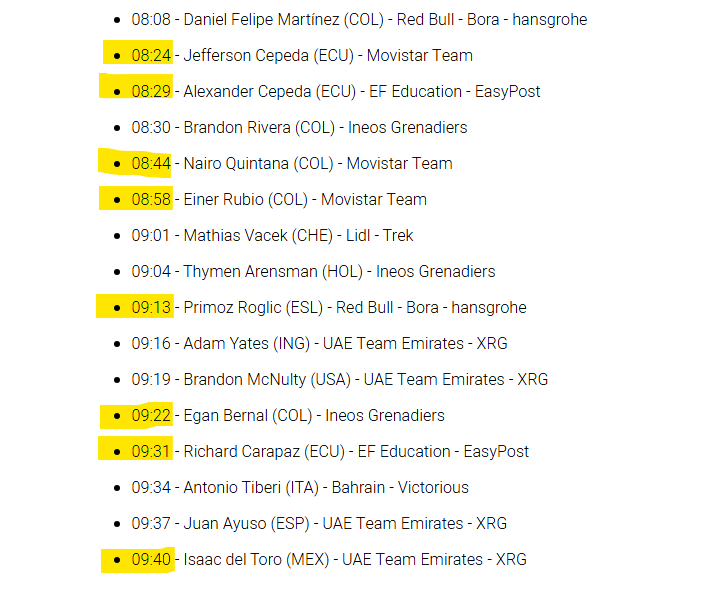Click Brandon McNulty (USA) entry

click(339, 380)
